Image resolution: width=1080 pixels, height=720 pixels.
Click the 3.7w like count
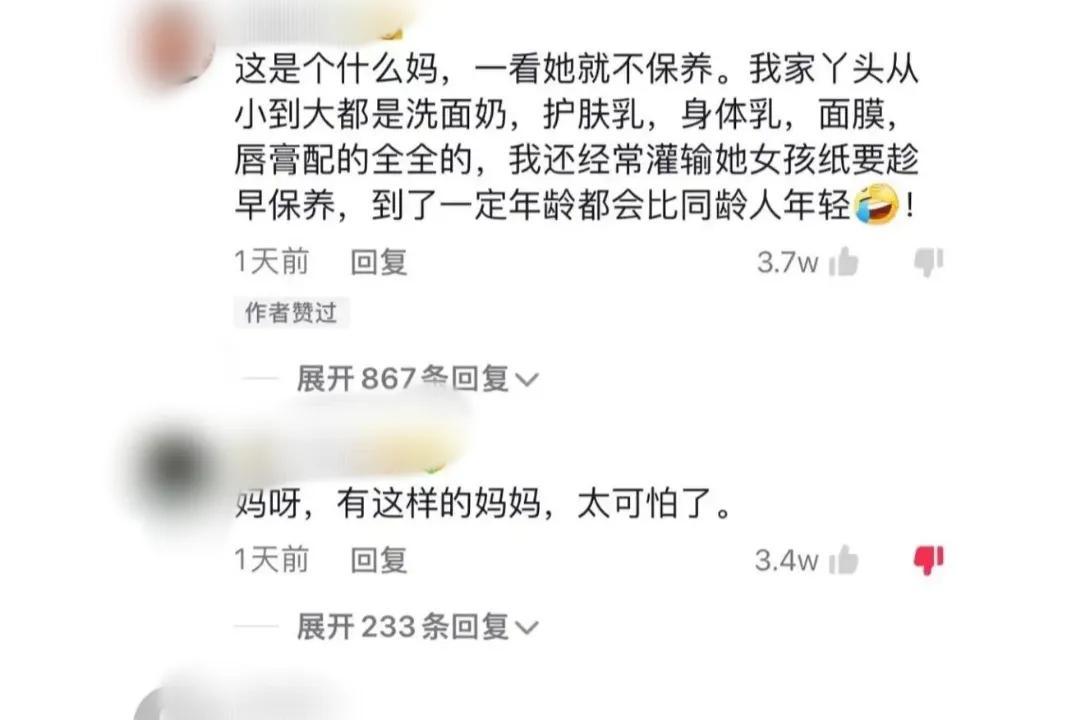pos(787,262)
